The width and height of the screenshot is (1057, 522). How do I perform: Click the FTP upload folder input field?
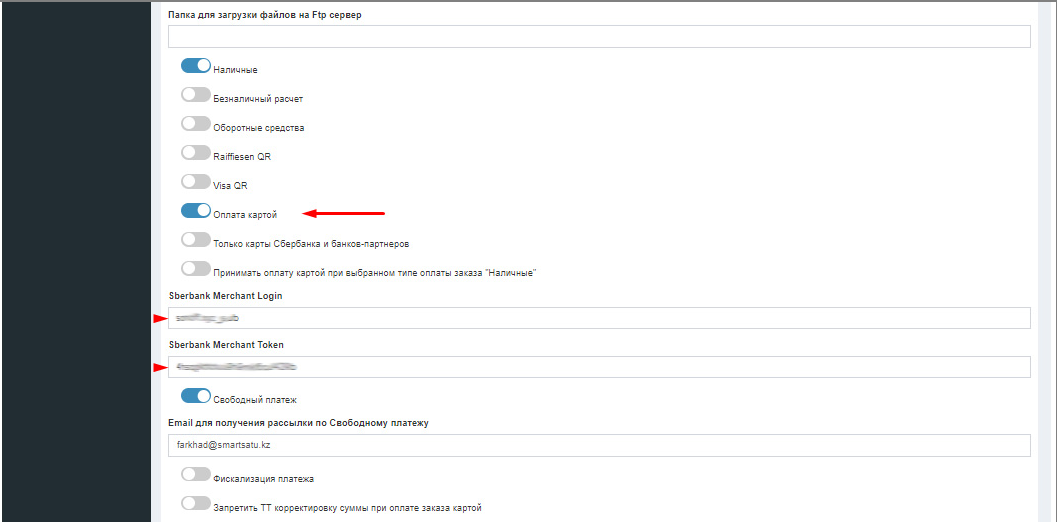click(x=598, y=37)
